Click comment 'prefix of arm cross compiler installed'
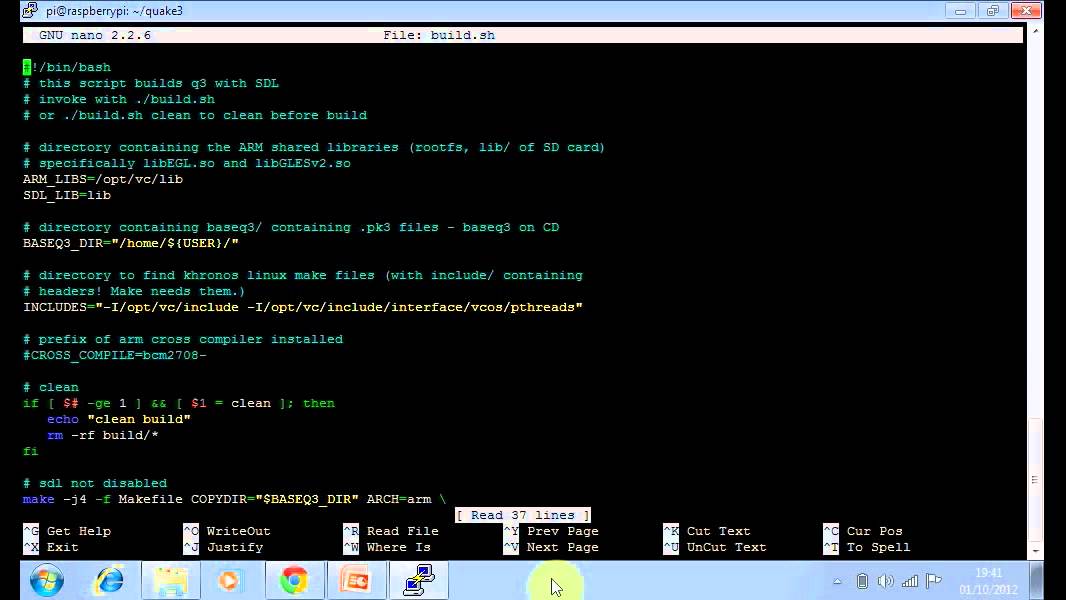1066x600 pixels. [x=183, y=339]
